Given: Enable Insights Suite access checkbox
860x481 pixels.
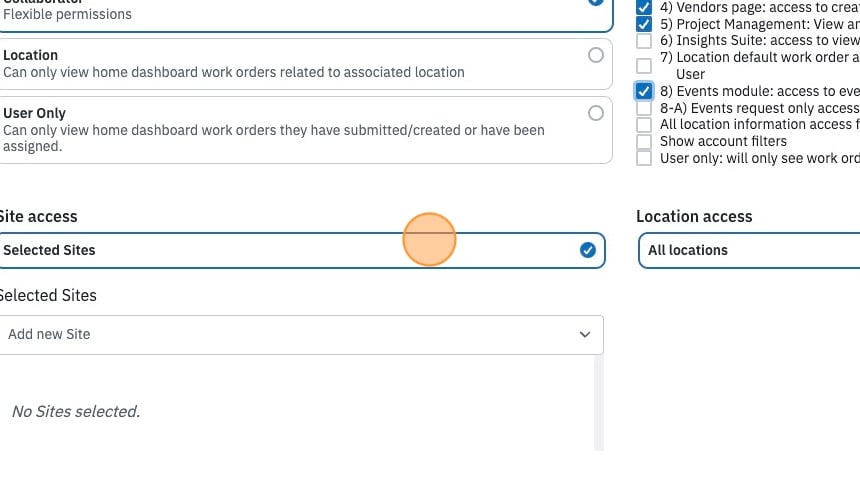Looking at the screenshot, I should 644,41.
